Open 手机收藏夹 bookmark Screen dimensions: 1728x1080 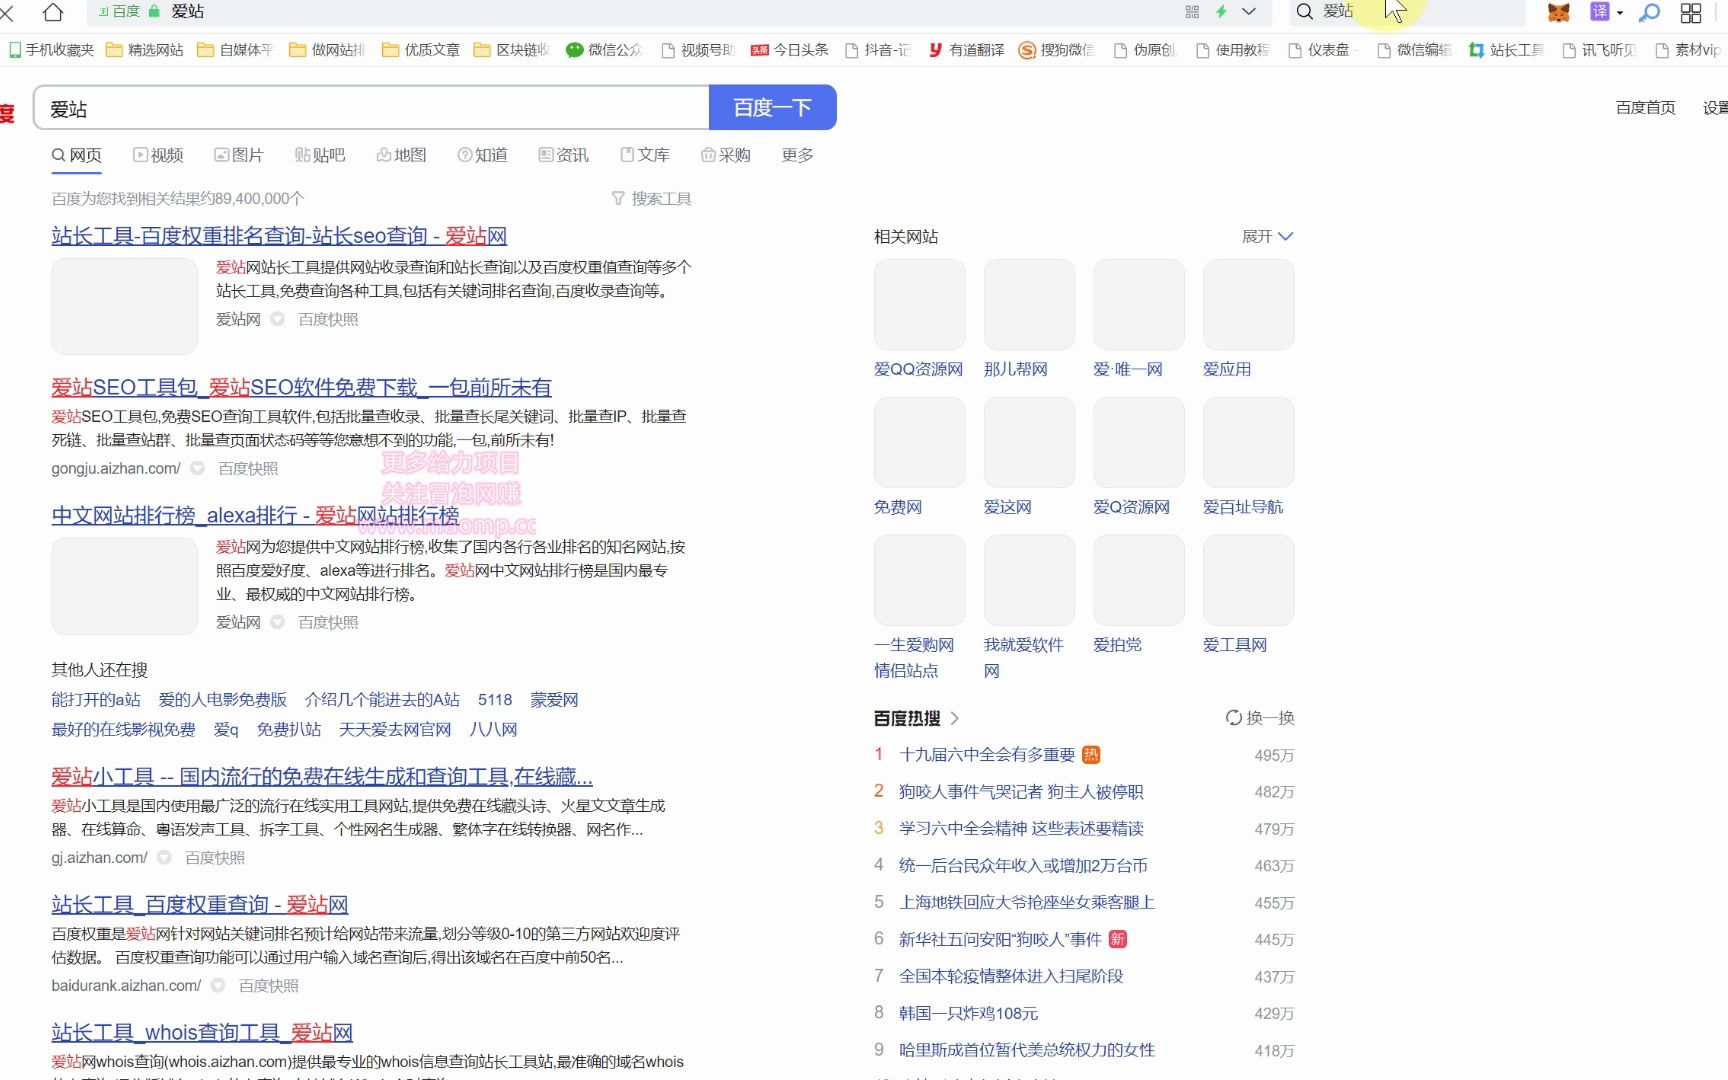[x=51, y=50]
